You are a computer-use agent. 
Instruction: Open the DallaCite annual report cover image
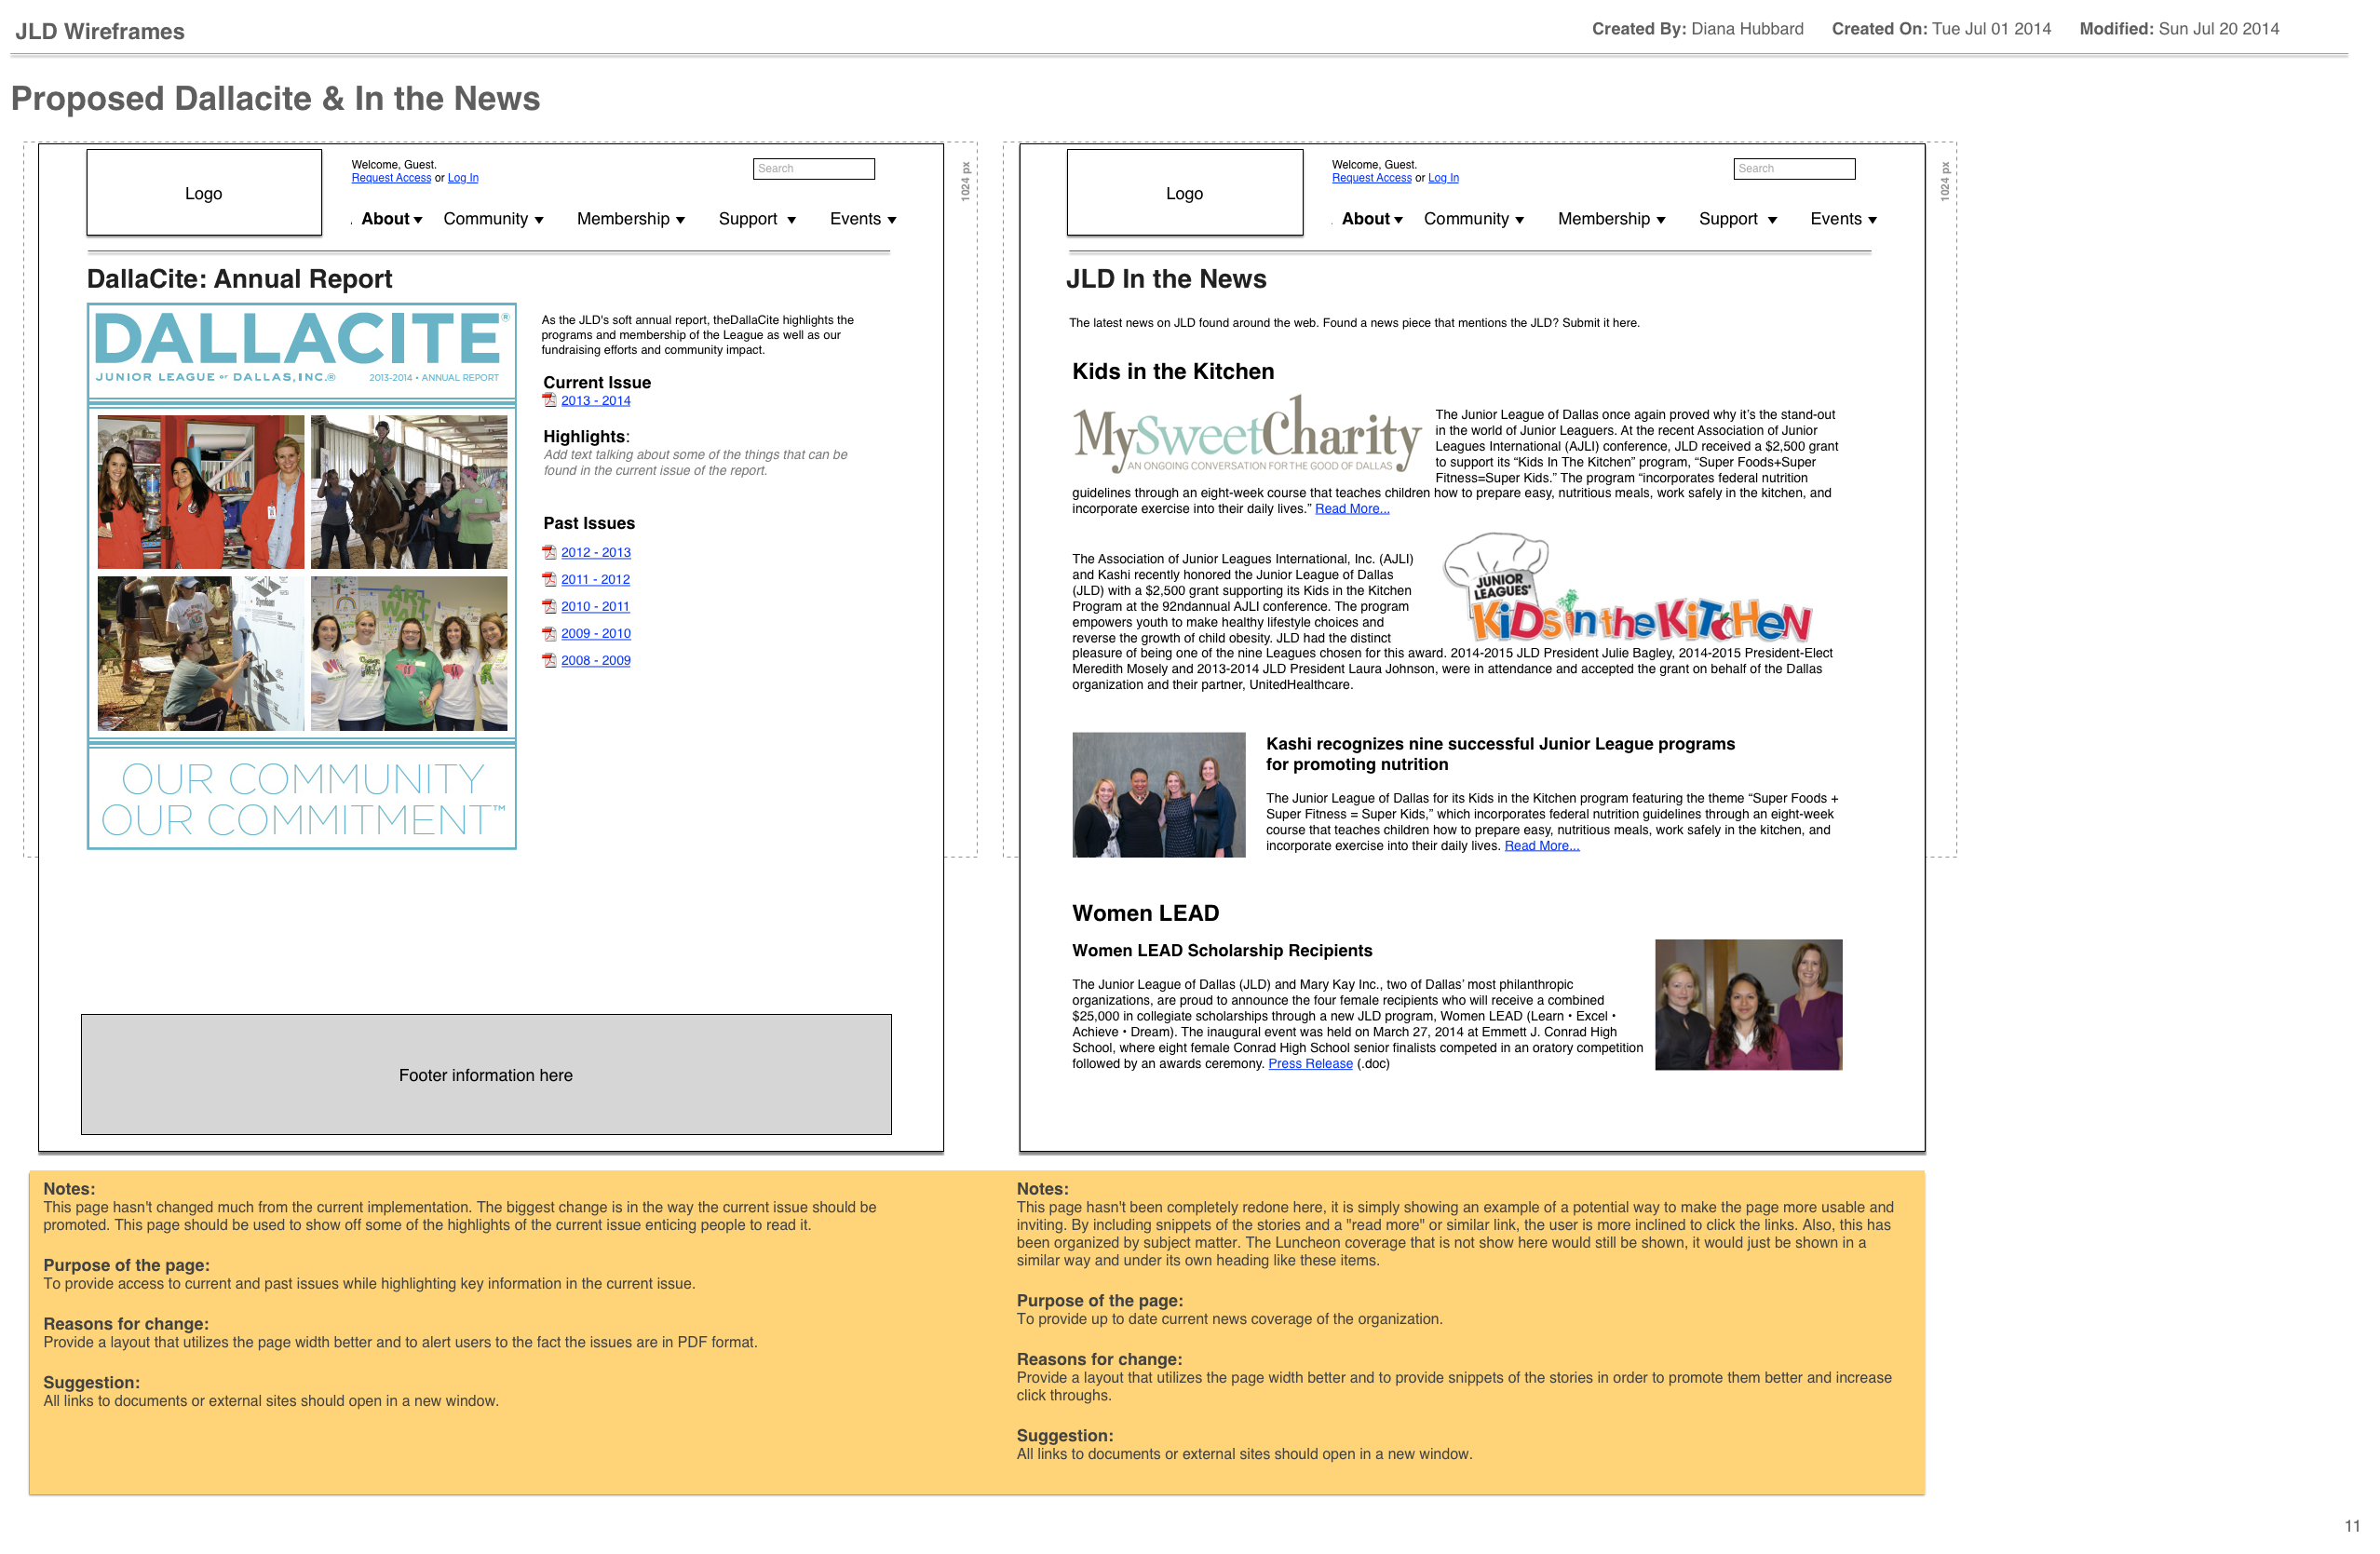coord(302,576)
